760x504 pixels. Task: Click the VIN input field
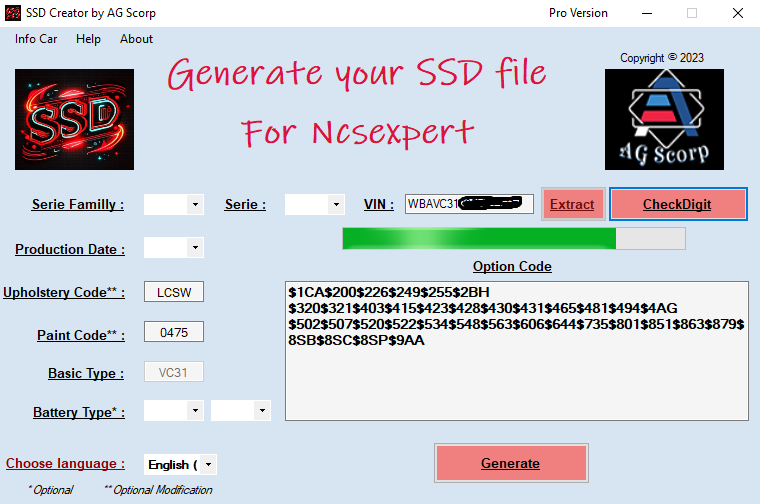point(468,204)
